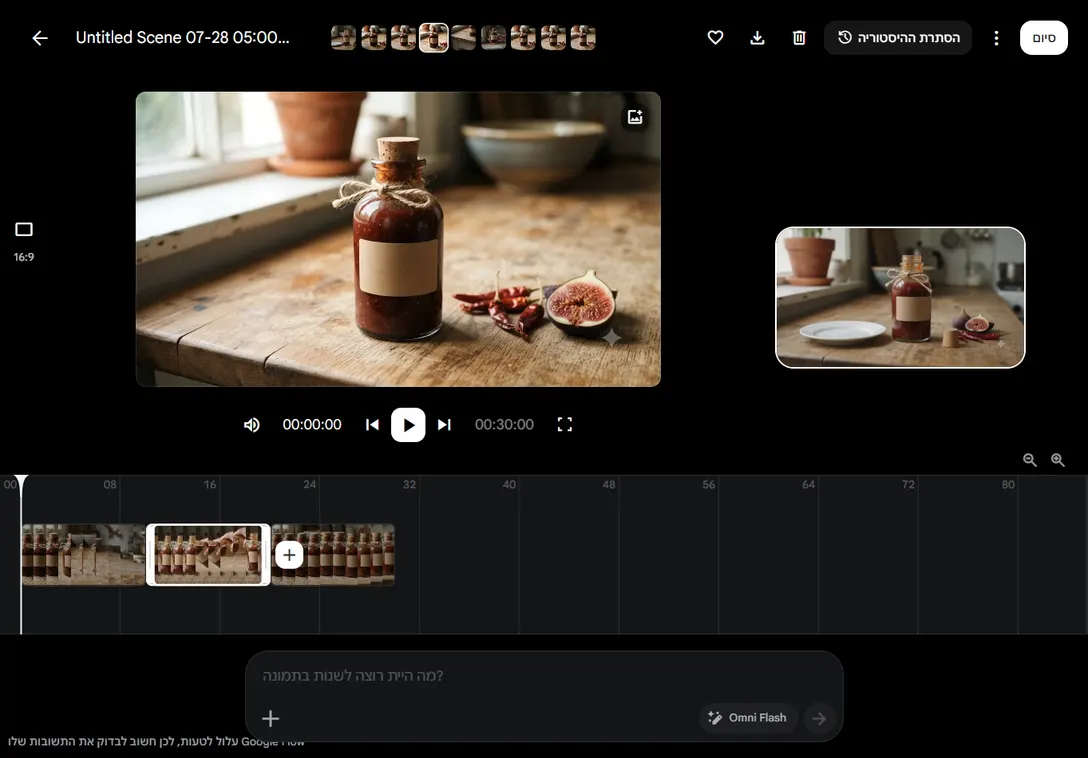Screen dimensions: 1088x758
Task: Download the scene
Action: tap(757, 37)
